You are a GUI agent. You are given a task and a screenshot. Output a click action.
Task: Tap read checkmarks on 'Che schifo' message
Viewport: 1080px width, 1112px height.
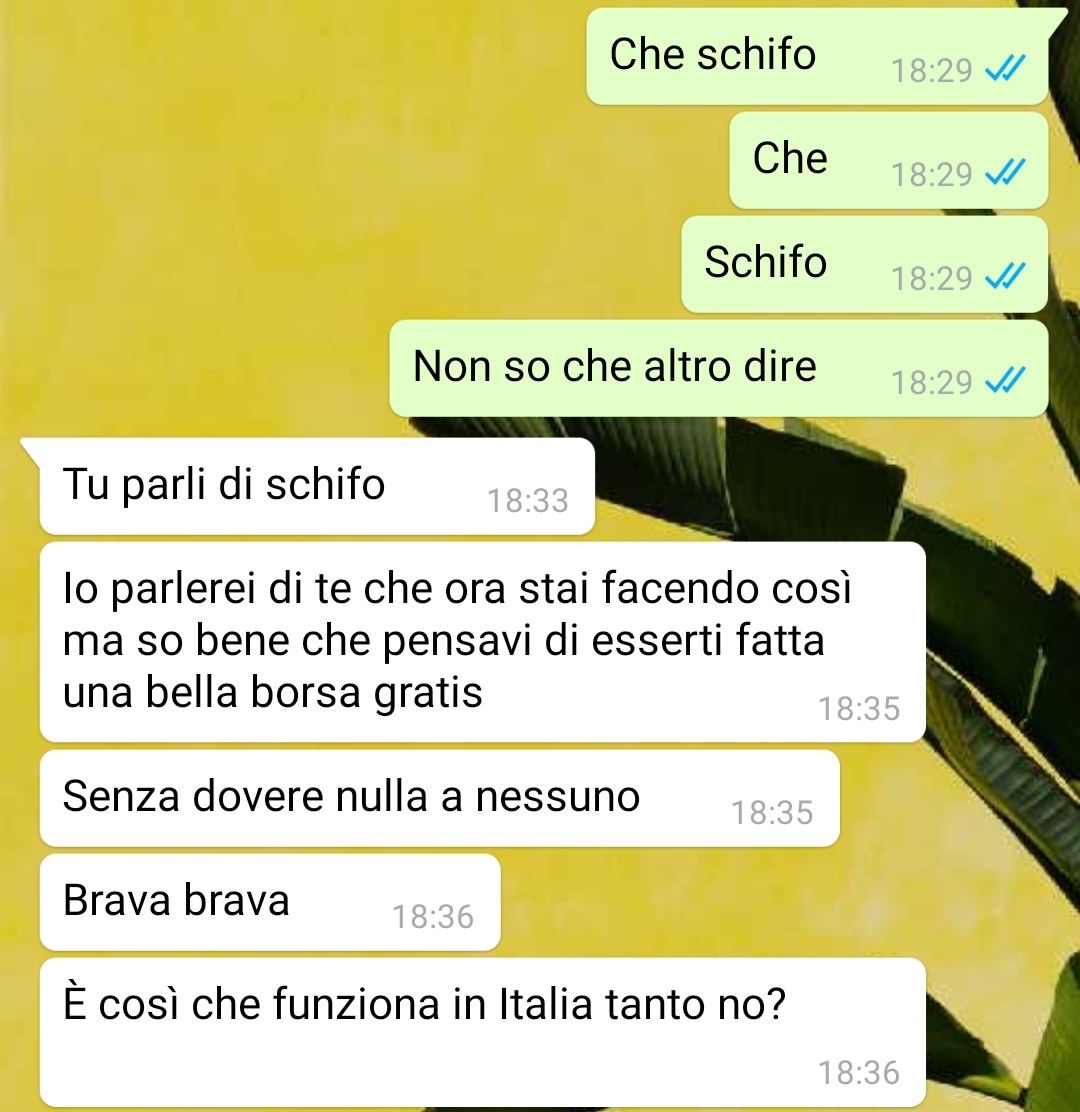pos(1005,70)
